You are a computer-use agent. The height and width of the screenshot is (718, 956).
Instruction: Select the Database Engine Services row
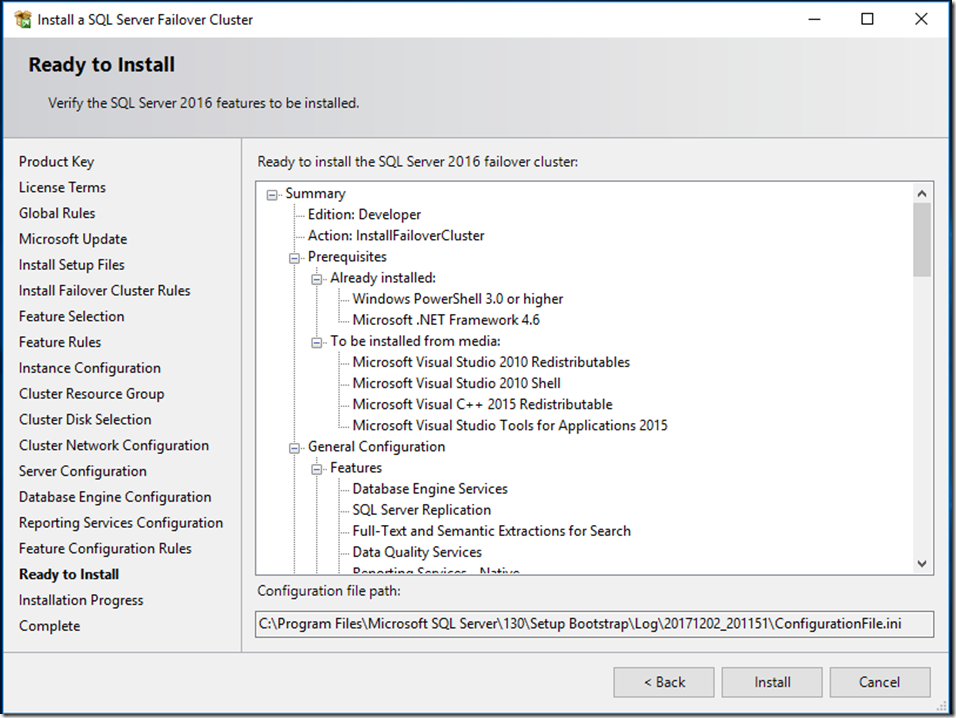[x=430, y=489]
